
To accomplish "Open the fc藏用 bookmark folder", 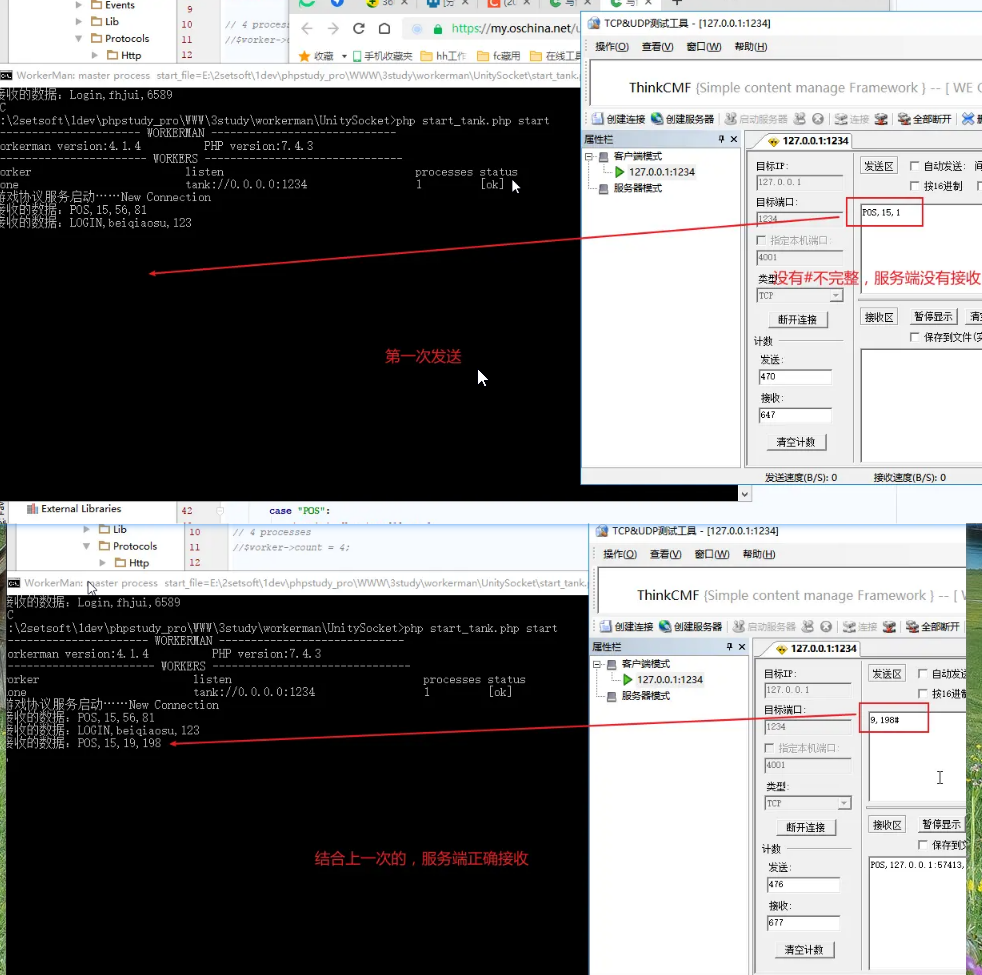I will coord(499,56).
